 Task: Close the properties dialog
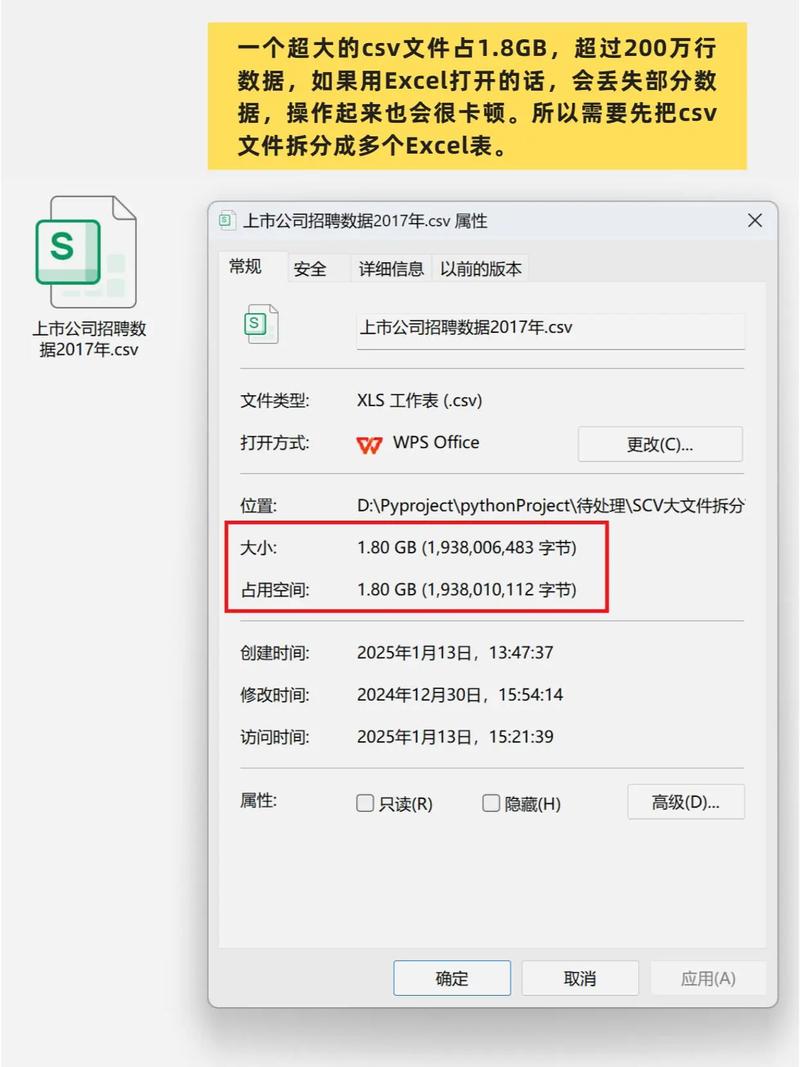pos(755,221)
